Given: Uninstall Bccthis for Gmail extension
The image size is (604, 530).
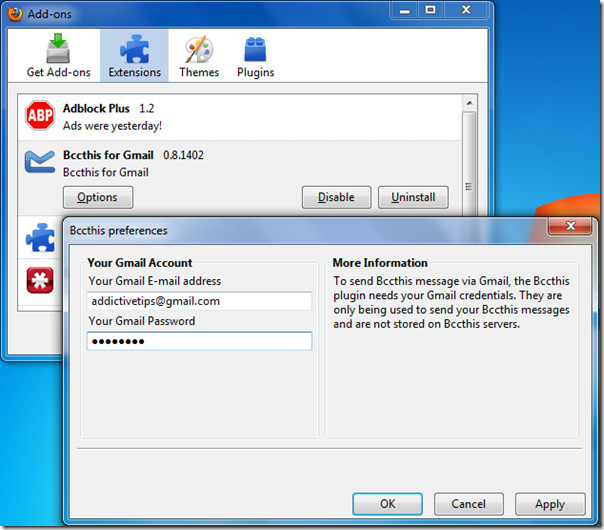Looking at the screenshot, I should pos(413,197).
